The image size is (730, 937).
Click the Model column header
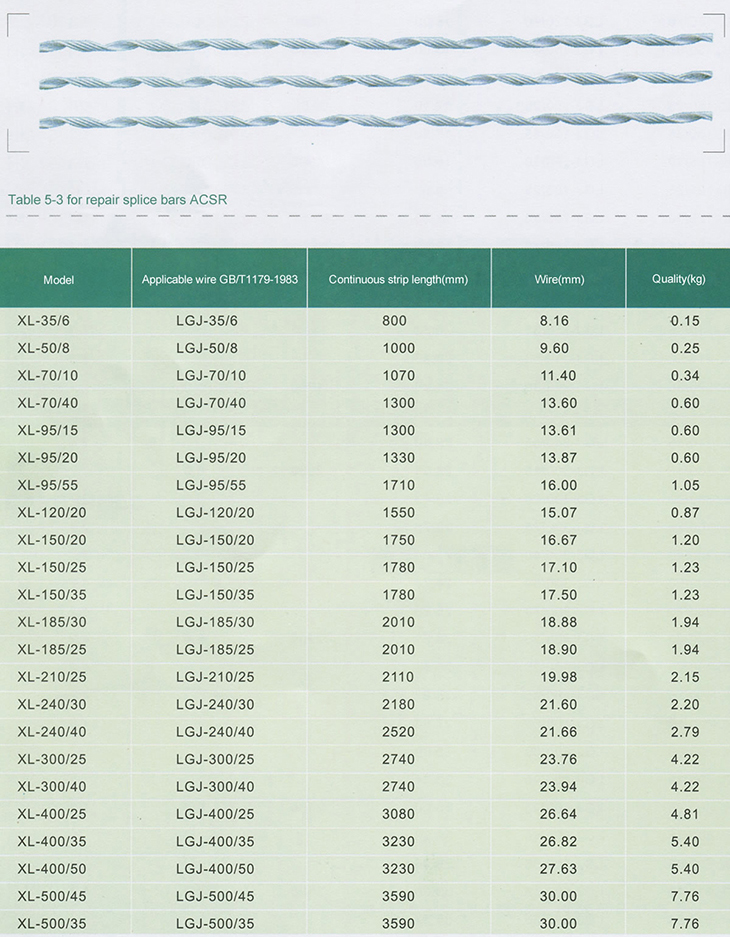pos(59,280)
